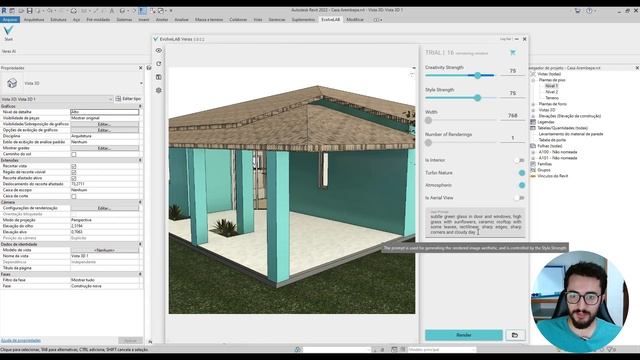Screen dimensions: 640x360
Task: Click the Vínculos do Revit icon
Action: [533, 176]
